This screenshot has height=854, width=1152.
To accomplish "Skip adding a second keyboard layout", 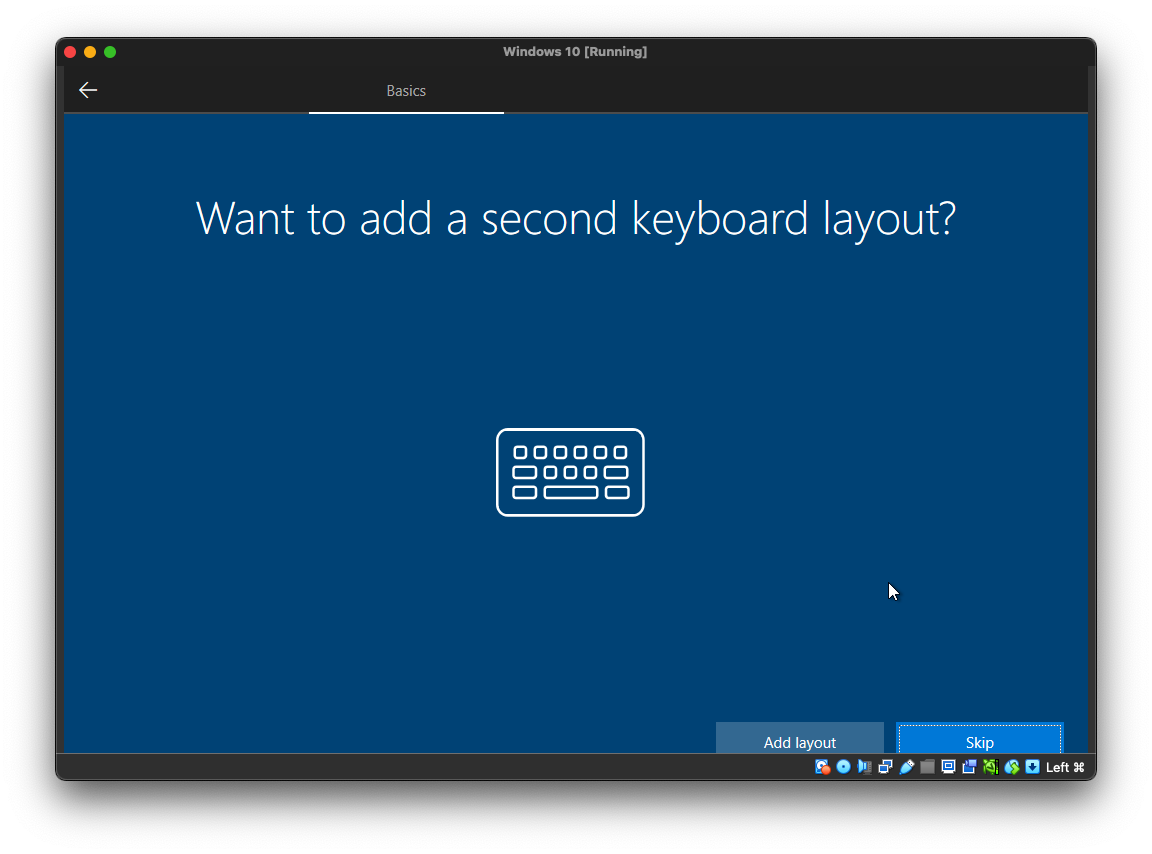I will pos(979,741).
